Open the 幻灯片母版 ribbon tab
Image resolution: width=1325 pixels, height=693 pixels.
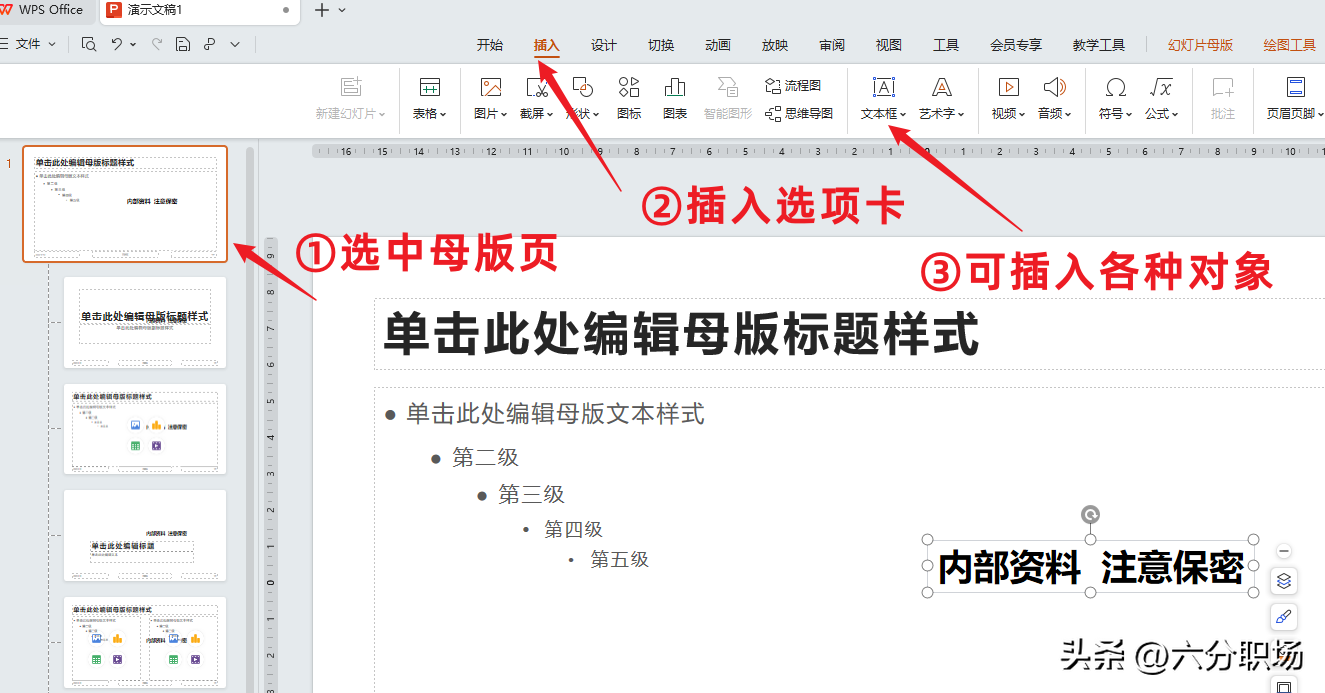pos(1201,45)
